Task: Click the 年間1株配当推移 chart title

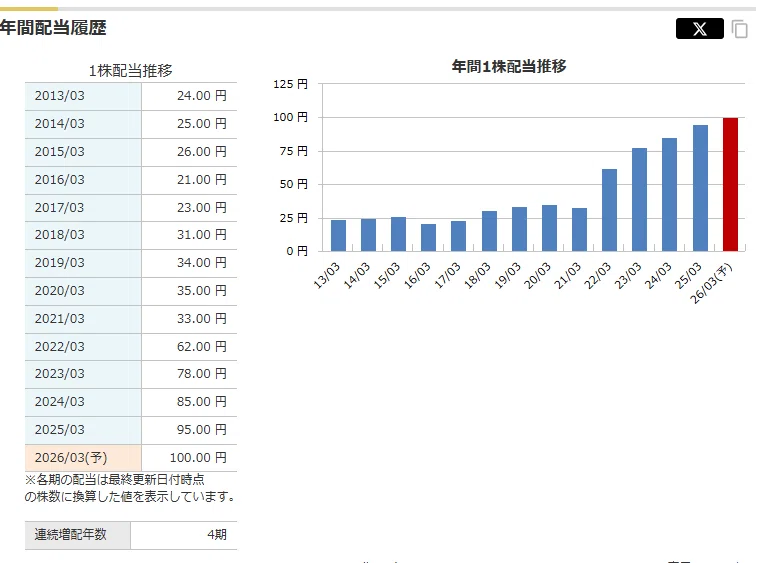Action: (509, 66)
